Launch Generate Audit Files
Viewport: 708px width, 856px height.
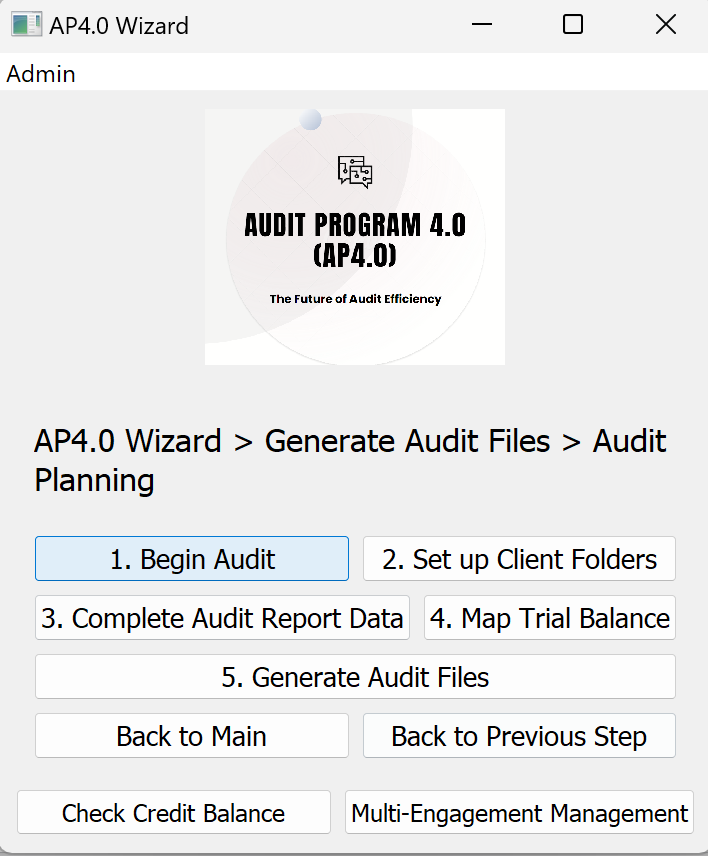coord(355,677)
